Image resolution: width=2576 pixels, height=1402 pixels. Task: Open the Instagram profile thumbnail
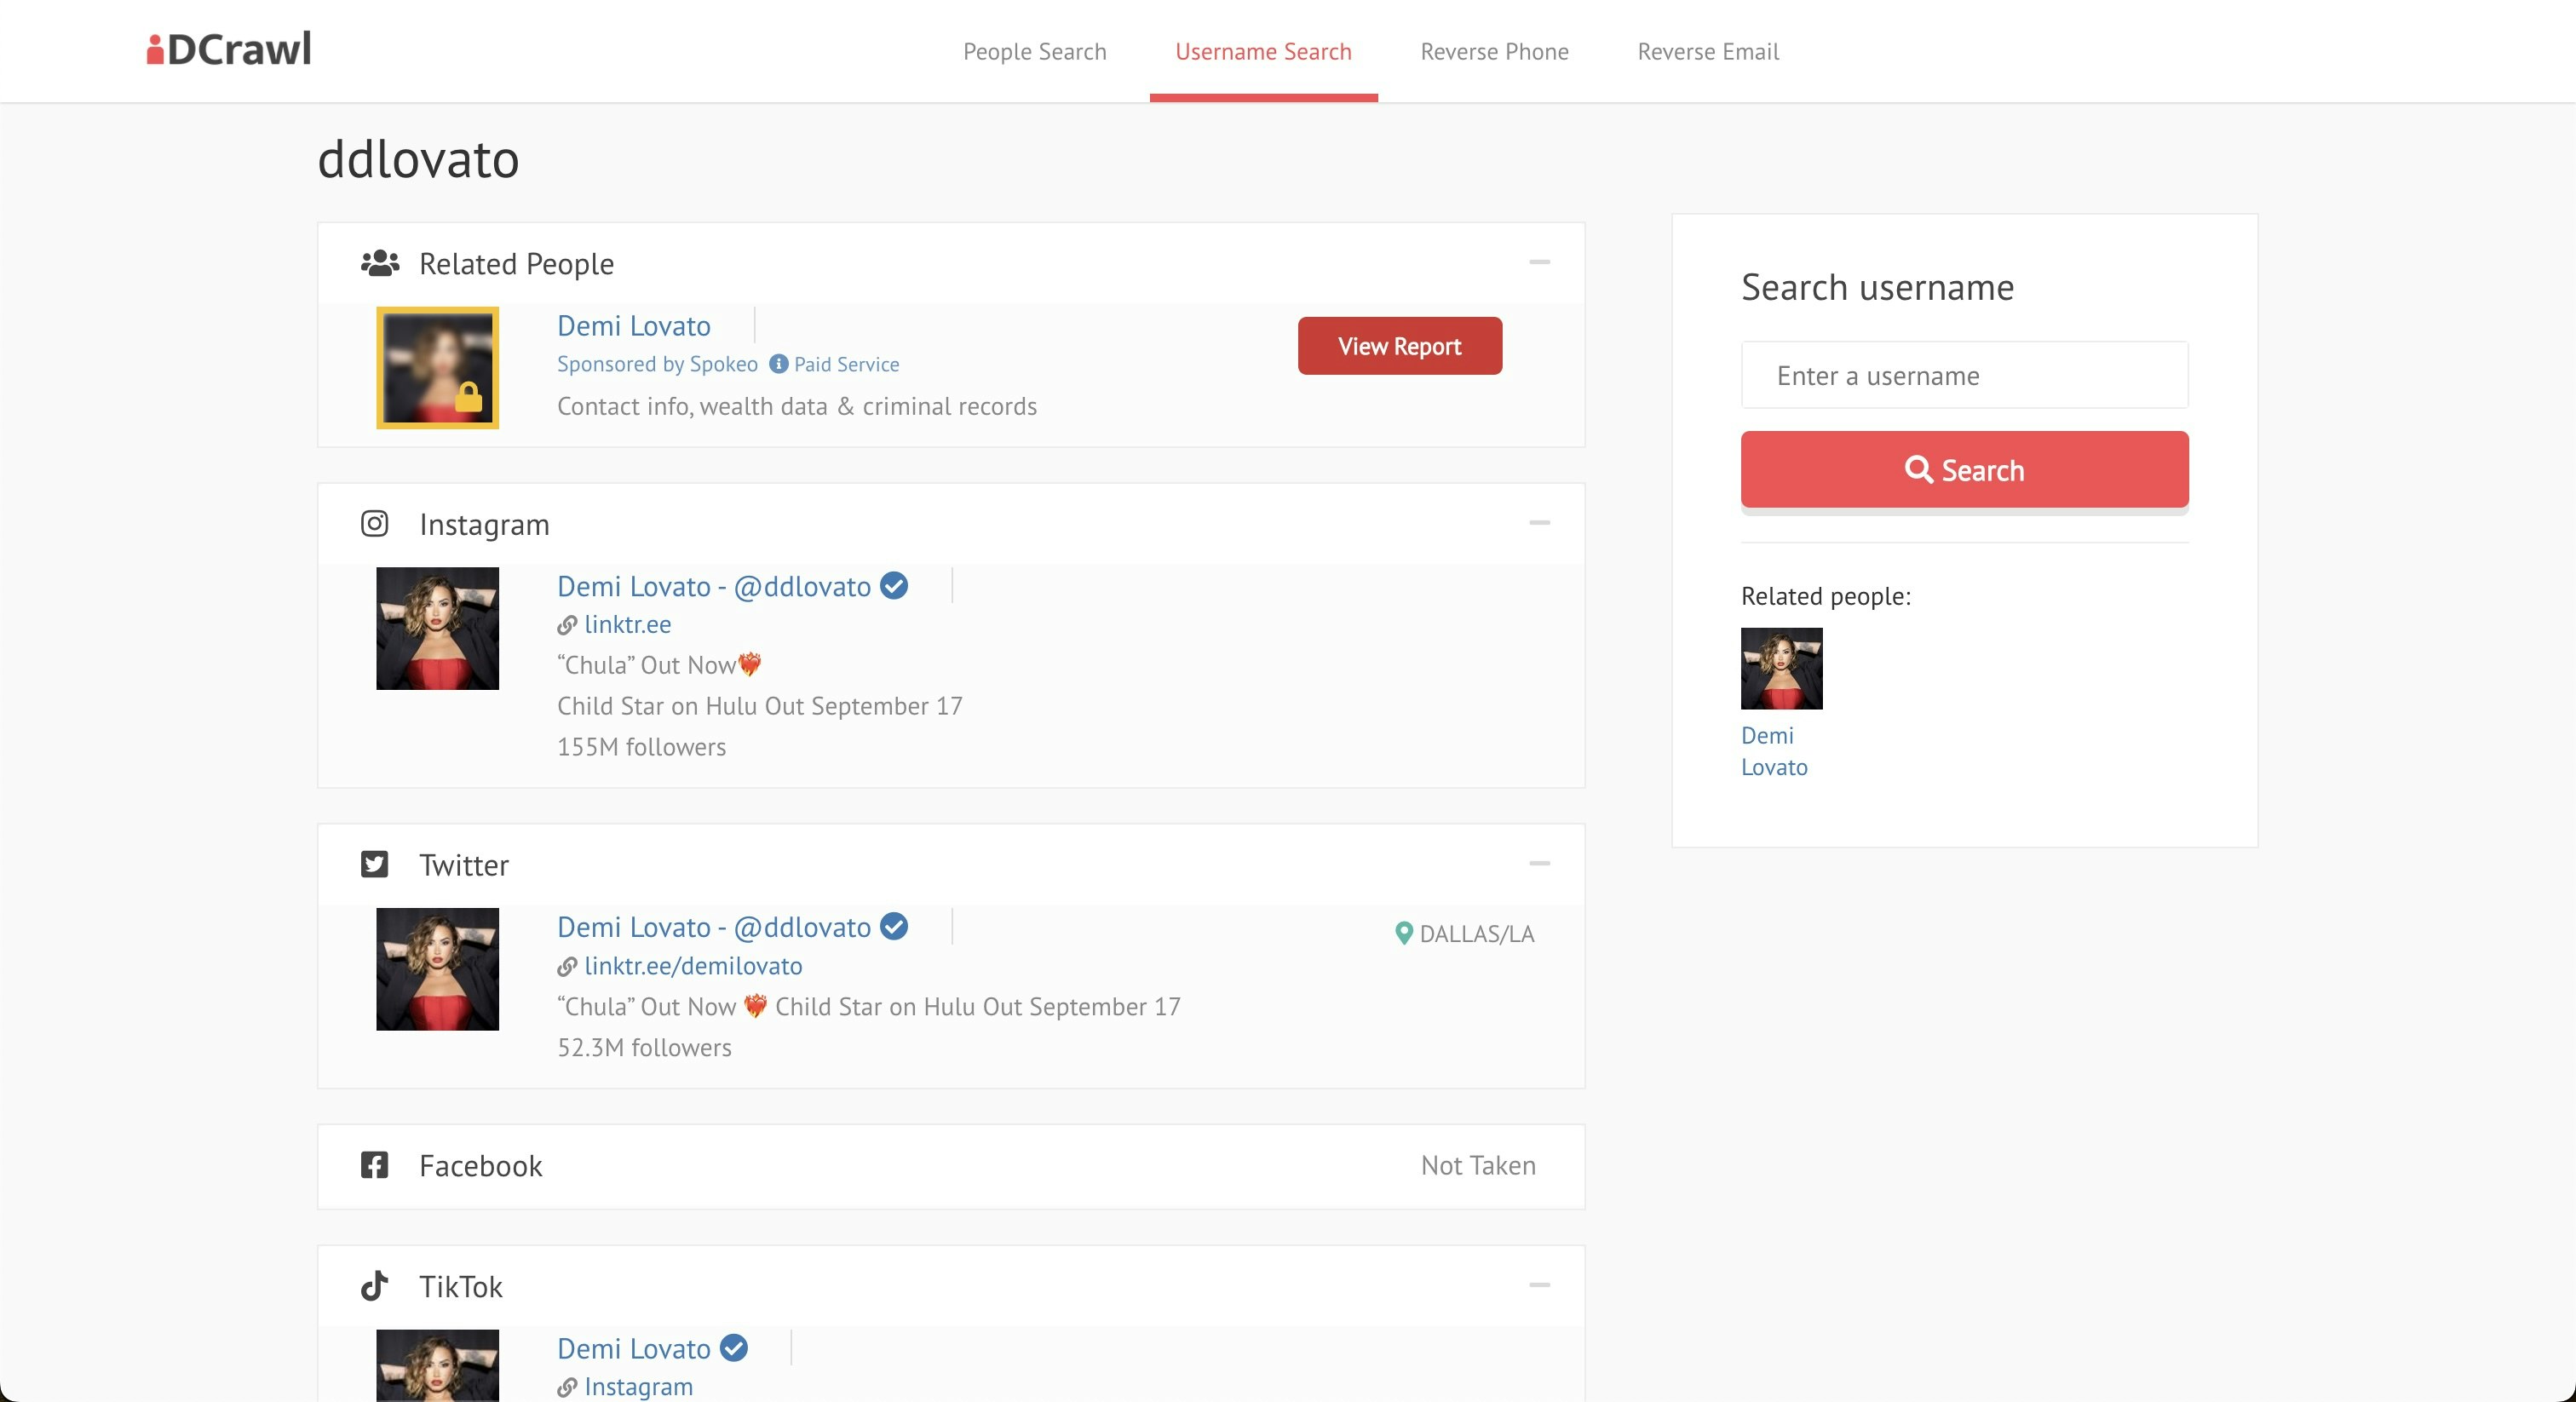point(437,629)
